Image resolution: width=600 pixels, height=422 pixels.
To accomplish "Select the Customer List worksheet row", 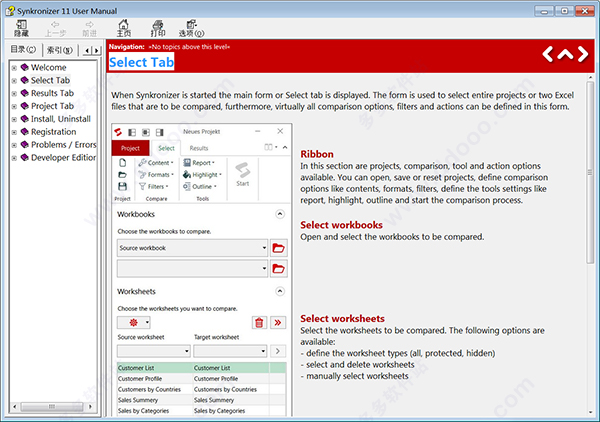I will point(201,368).
